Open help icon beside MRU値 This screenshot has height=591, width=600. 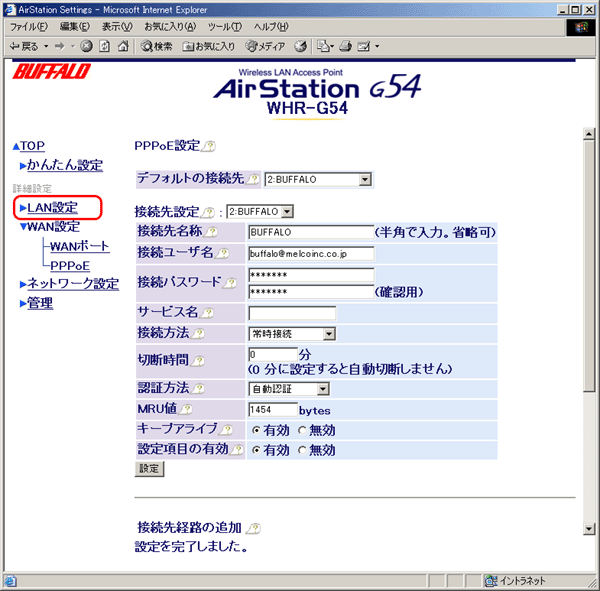(186, 409)
